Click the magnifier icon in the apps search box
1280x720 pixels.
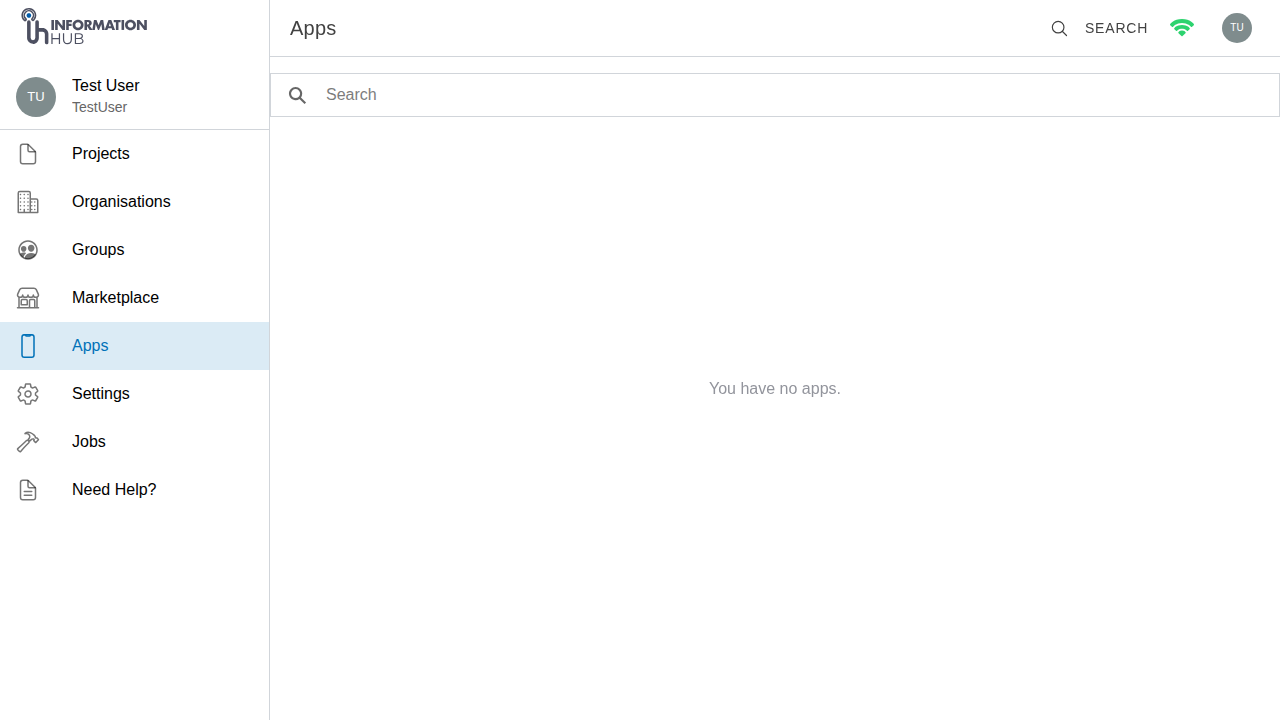[297, 95]
